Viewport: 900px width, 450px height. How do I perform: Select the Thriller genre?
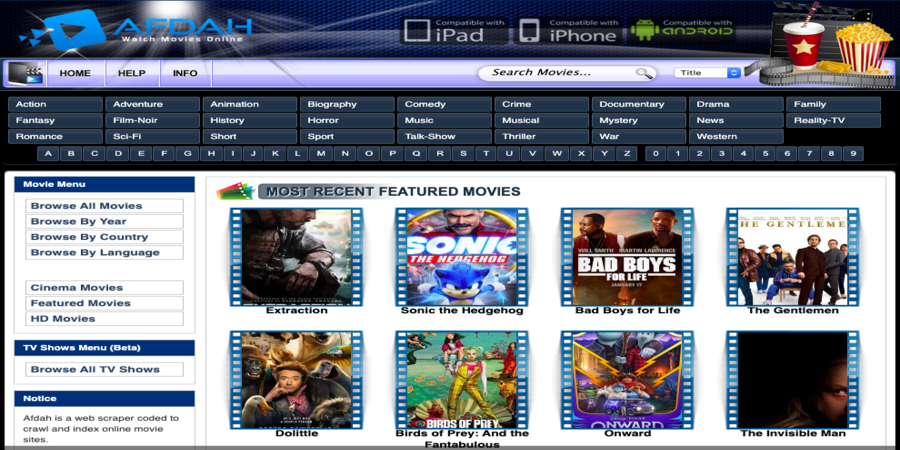(542, 137)
